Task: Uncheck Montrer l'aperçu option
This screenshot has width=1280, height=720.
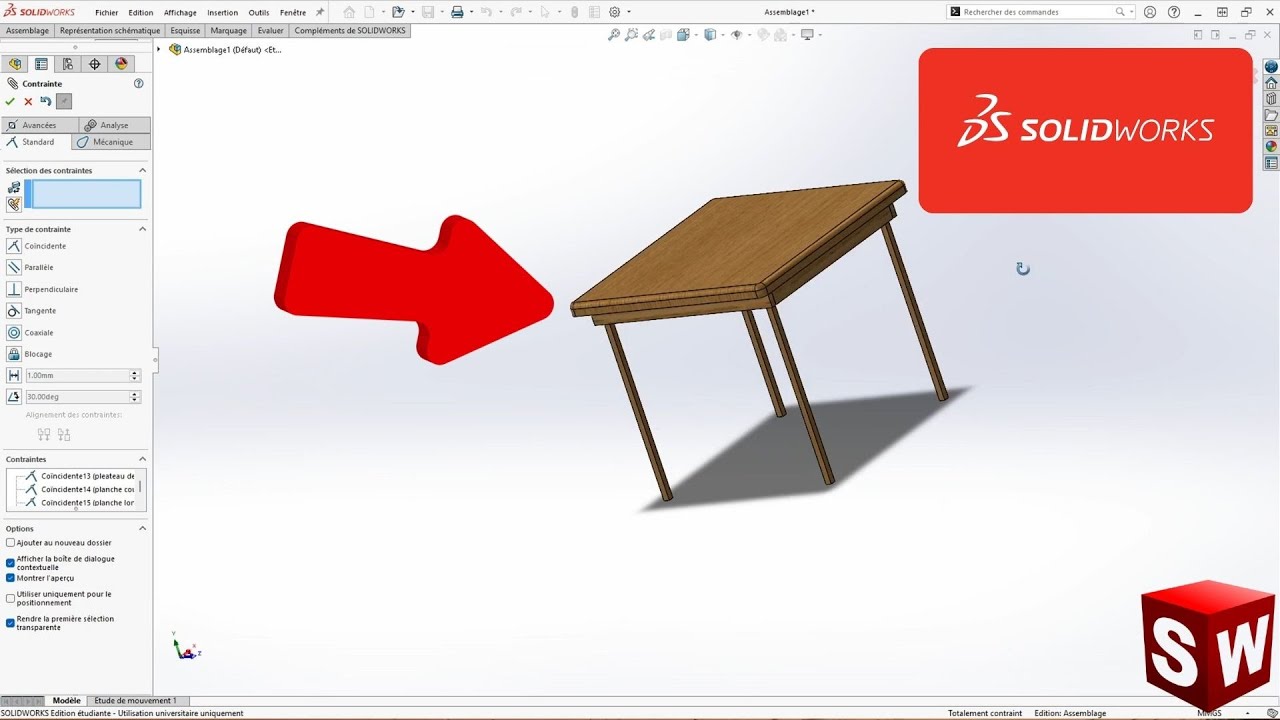Action: [x=11, y=578]
